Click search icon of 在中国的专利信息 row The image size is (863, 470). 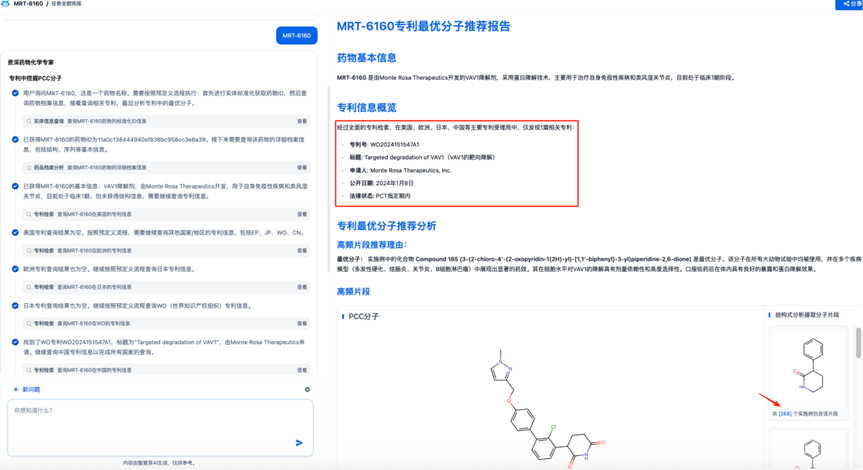29,370
